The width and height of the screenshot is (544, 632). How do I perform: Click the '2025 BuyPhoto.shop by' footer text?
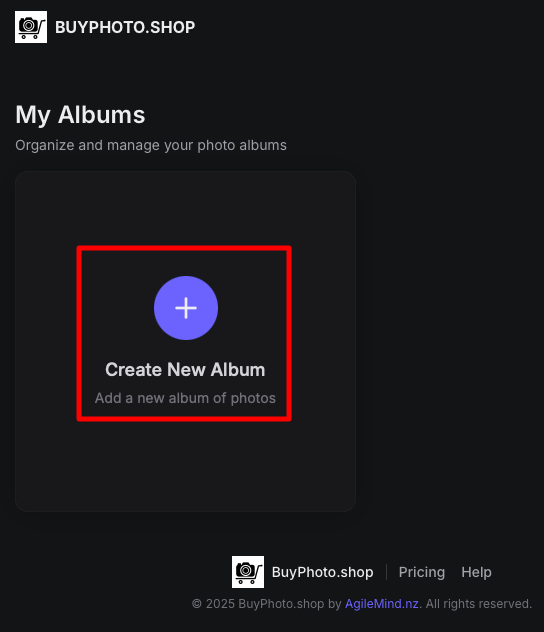click(274, 604)
